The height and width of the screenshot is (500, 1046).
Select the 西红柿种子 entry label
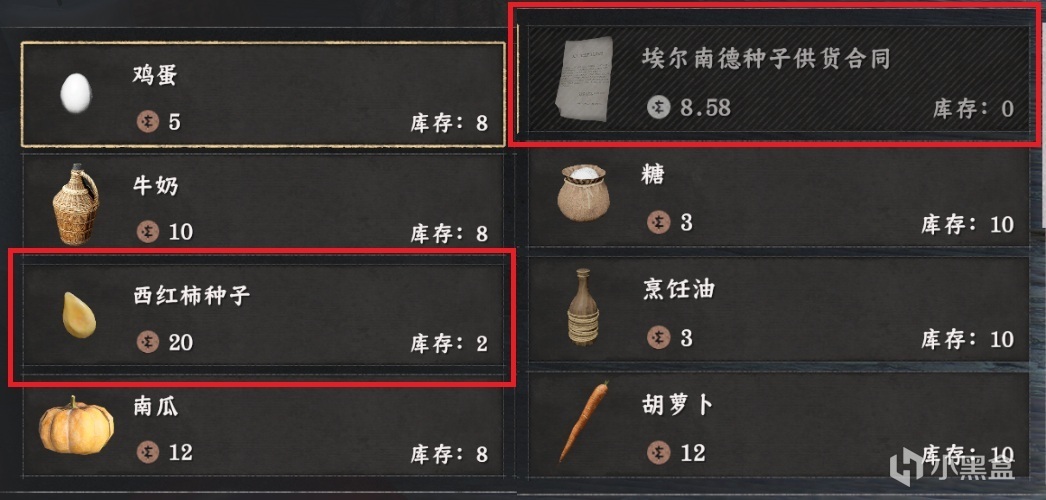pos(191,295)
